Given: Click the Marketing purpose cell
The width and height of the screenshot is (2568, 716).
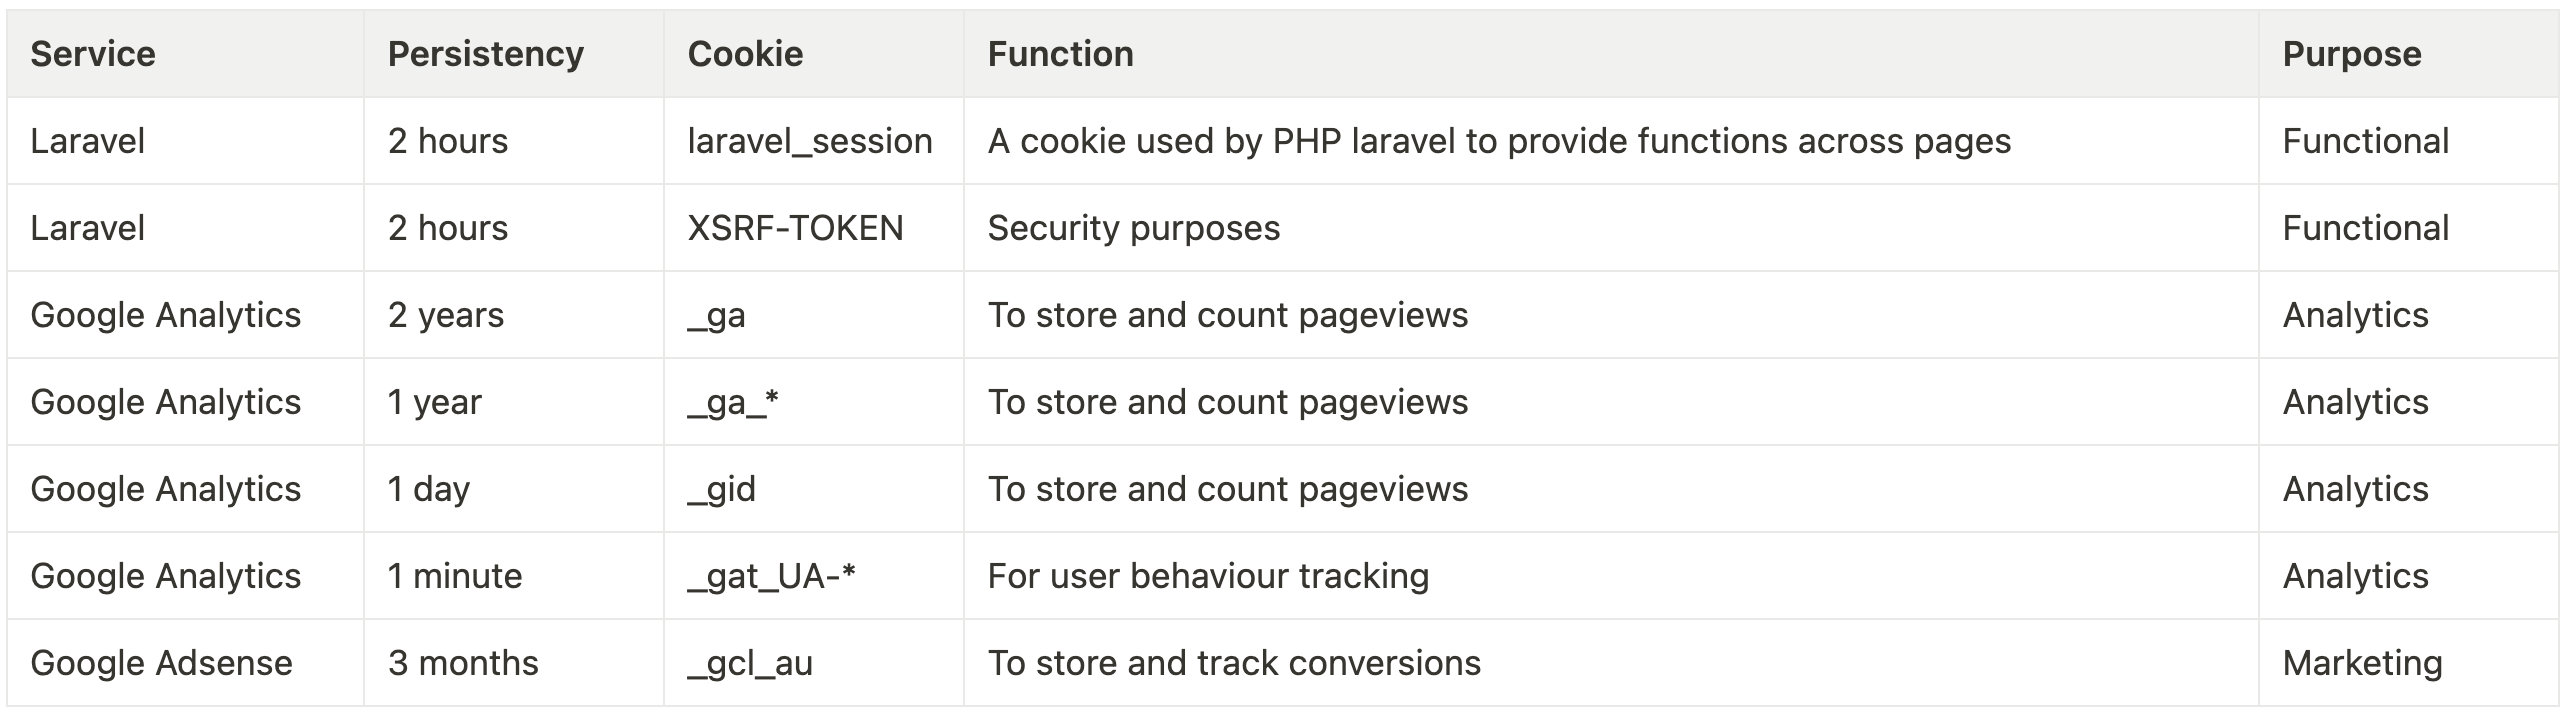Looking at the screenshot, I should pyautogui.click(x=2409, y=663).
